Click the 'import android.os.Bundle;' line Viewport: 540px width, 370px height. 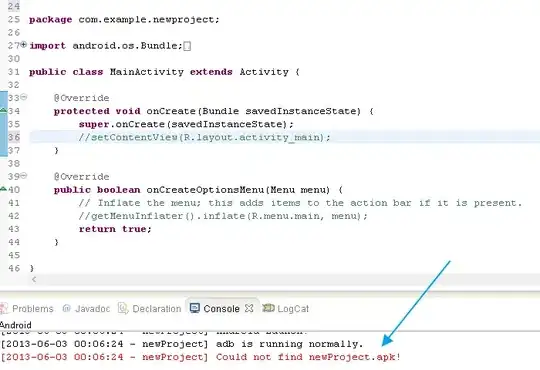click(x=106, y=46)
